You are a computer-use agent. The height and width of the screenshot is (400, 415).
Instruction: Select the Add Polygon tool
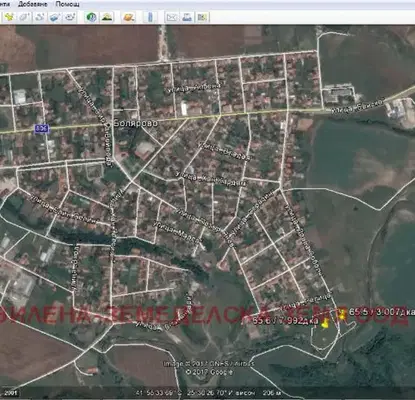[x=24, y=17]
